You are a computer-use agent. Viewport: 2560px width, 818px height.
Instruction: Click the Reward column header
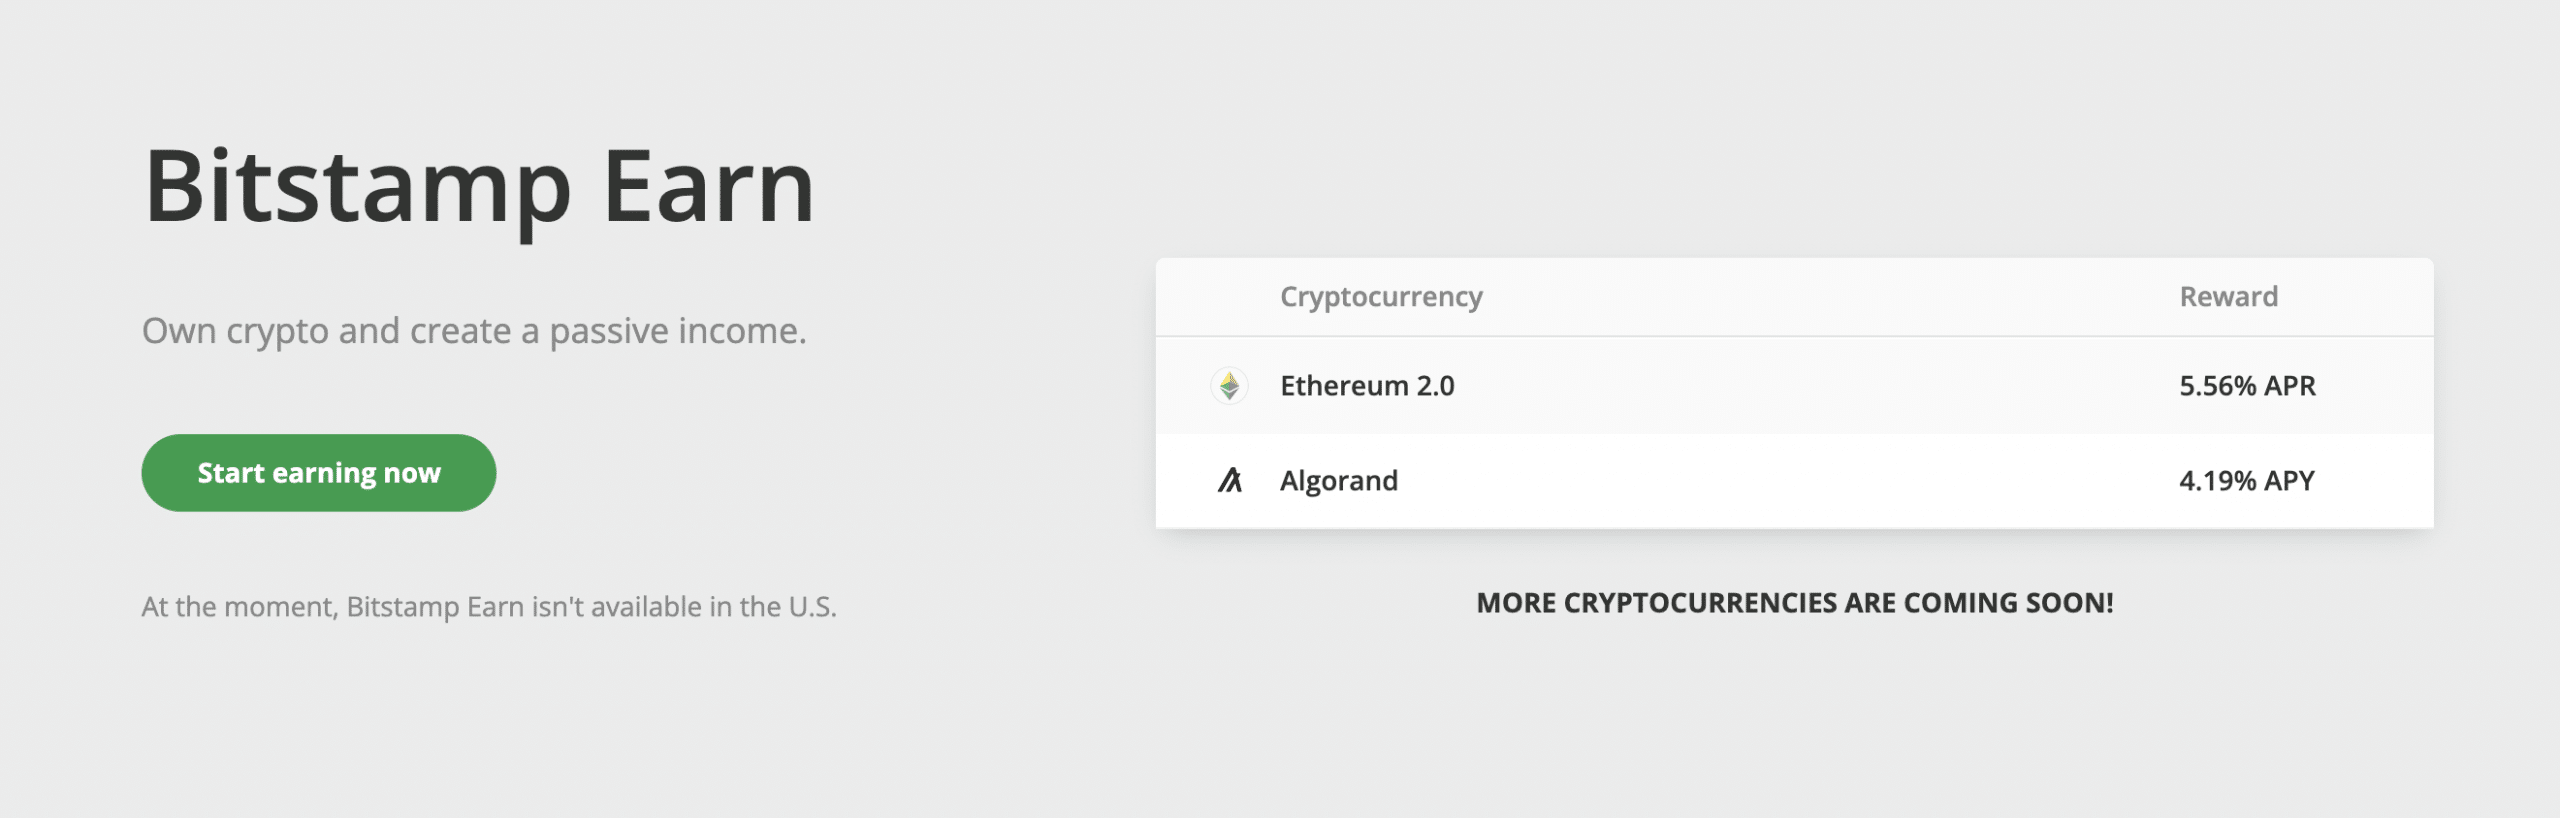pyautogui.click(x=2228, y=297)
